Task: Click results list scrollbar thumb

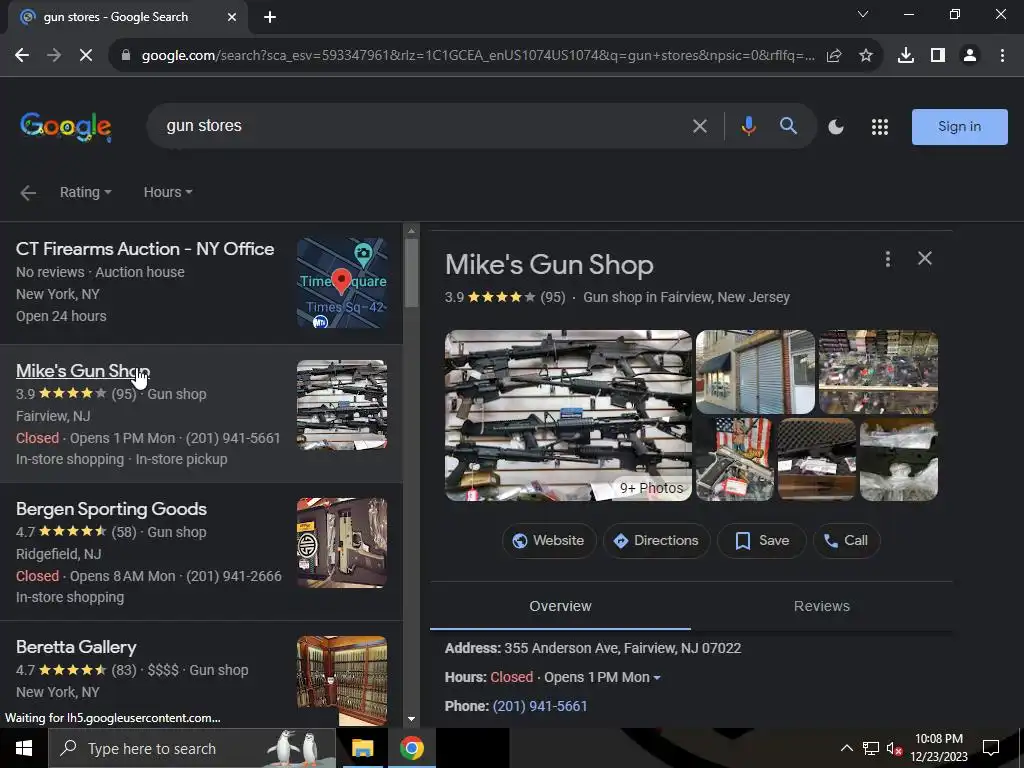Action: [x=411, y=272]
